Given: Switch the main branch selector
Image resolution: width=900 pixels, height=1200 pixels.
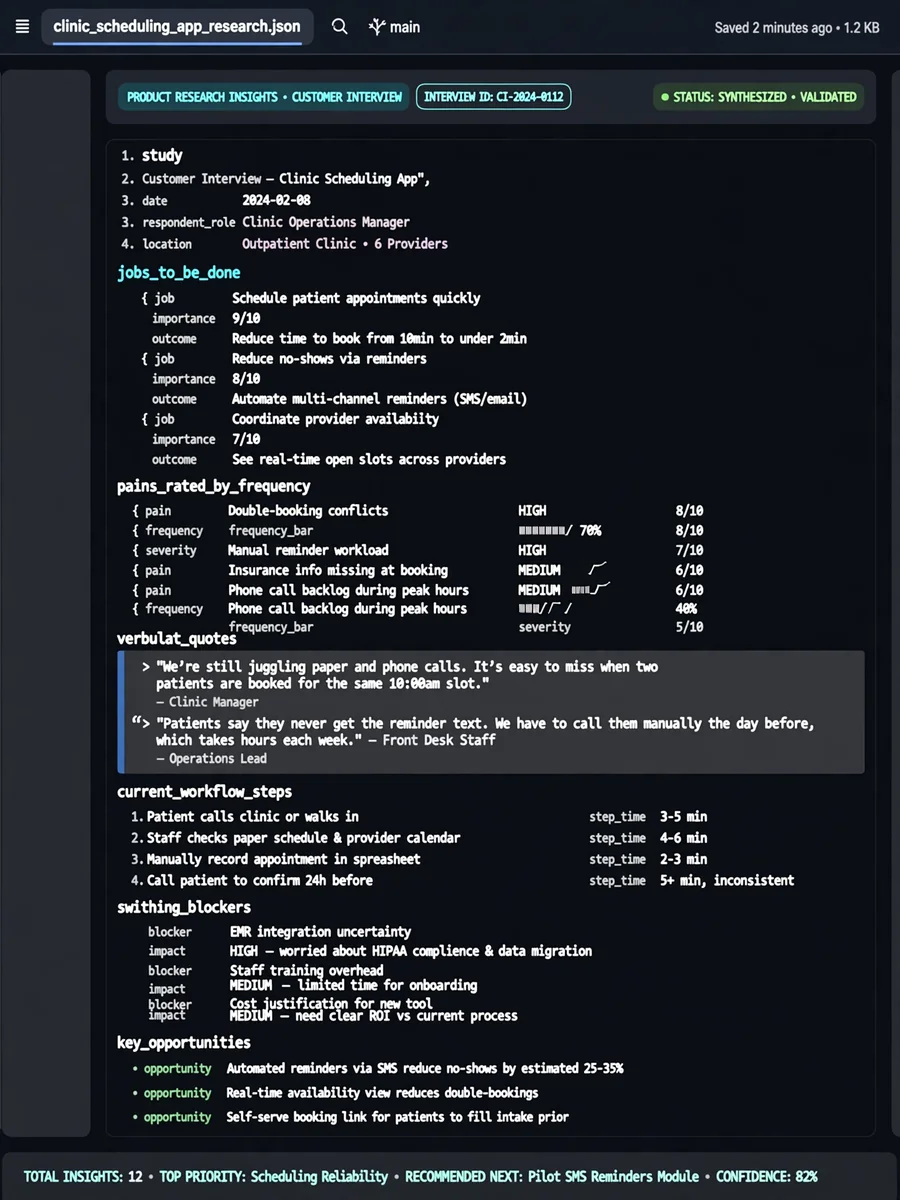Looking at the screenshot, I should coord(394,27).
